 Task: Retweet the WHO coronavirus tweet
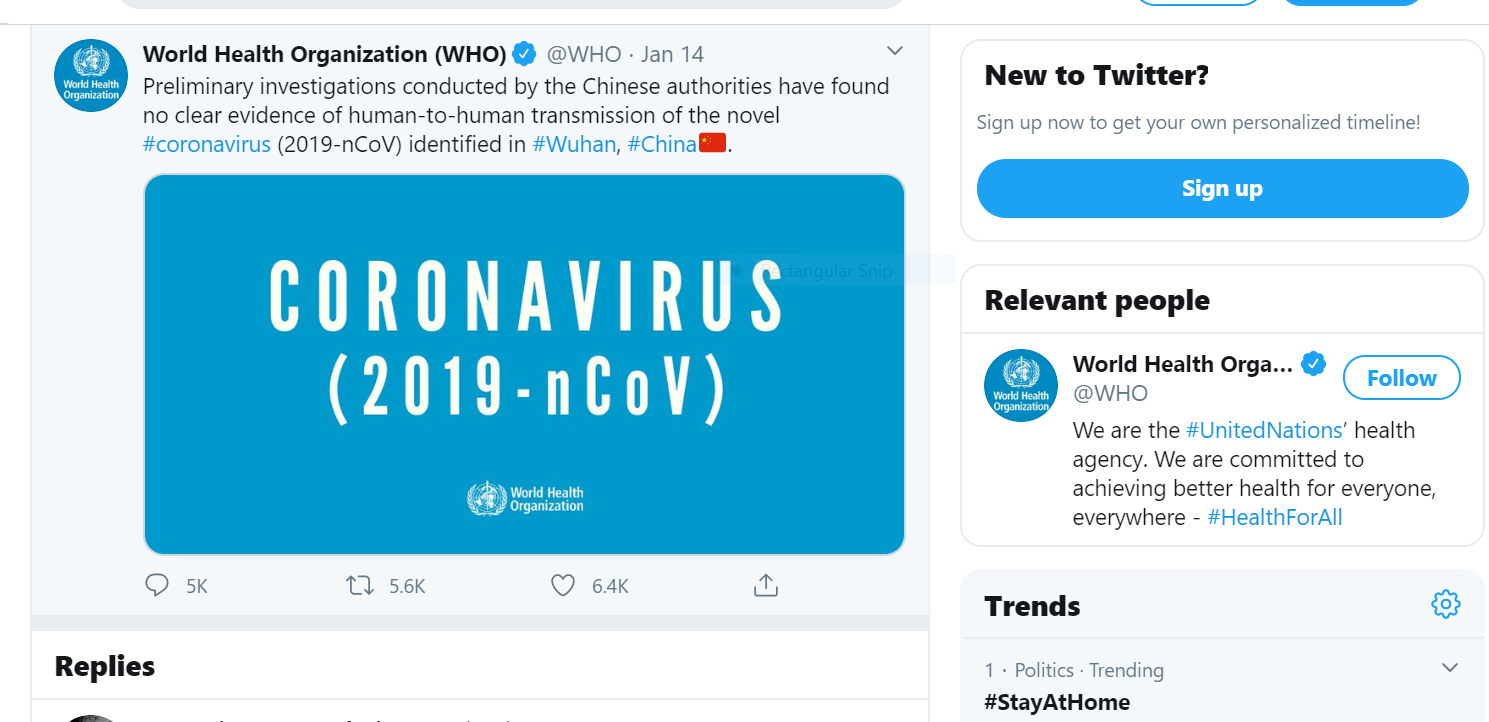point(360,585)
